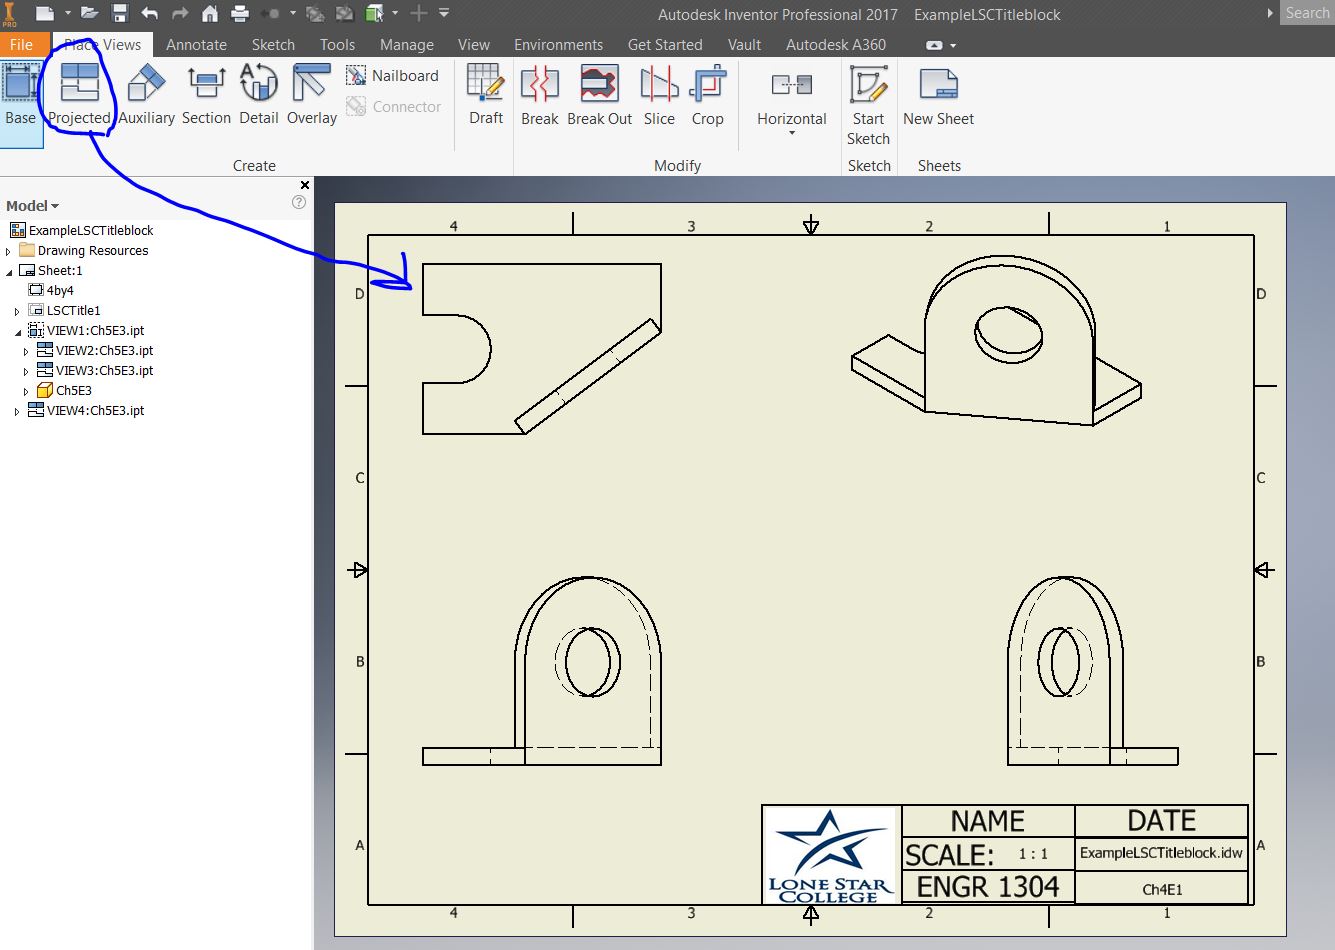Screen dimensions: 1335x950
Task: Click the Overlay view tool
Action: coord(312,96)
